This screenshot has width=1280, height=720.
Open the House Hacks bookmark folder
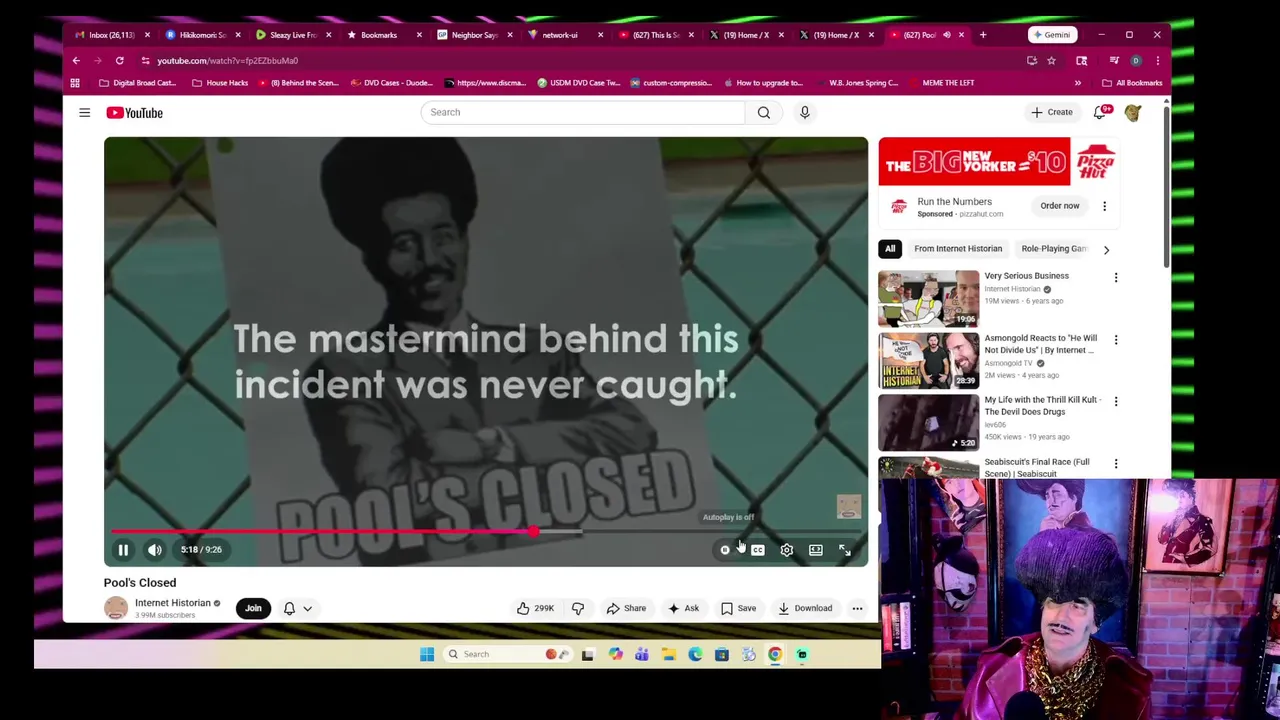[x=220, y=83]
